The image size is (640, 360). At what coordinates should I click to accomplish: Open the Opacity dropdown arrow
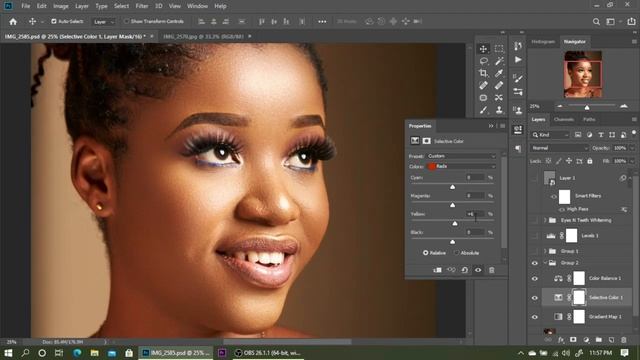(x=632, y=148)
